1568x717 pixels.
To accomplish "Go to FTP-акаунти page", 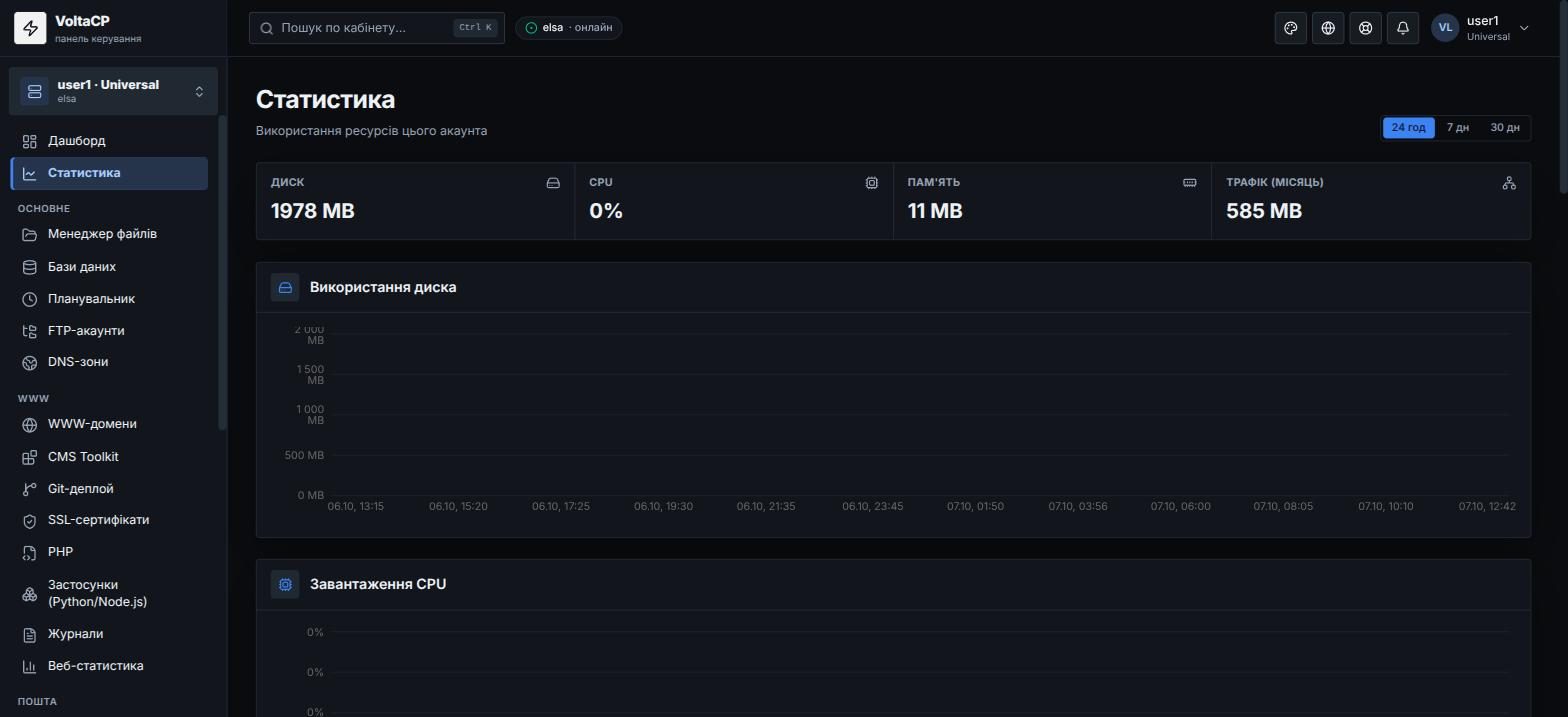I will coord(109,331).
